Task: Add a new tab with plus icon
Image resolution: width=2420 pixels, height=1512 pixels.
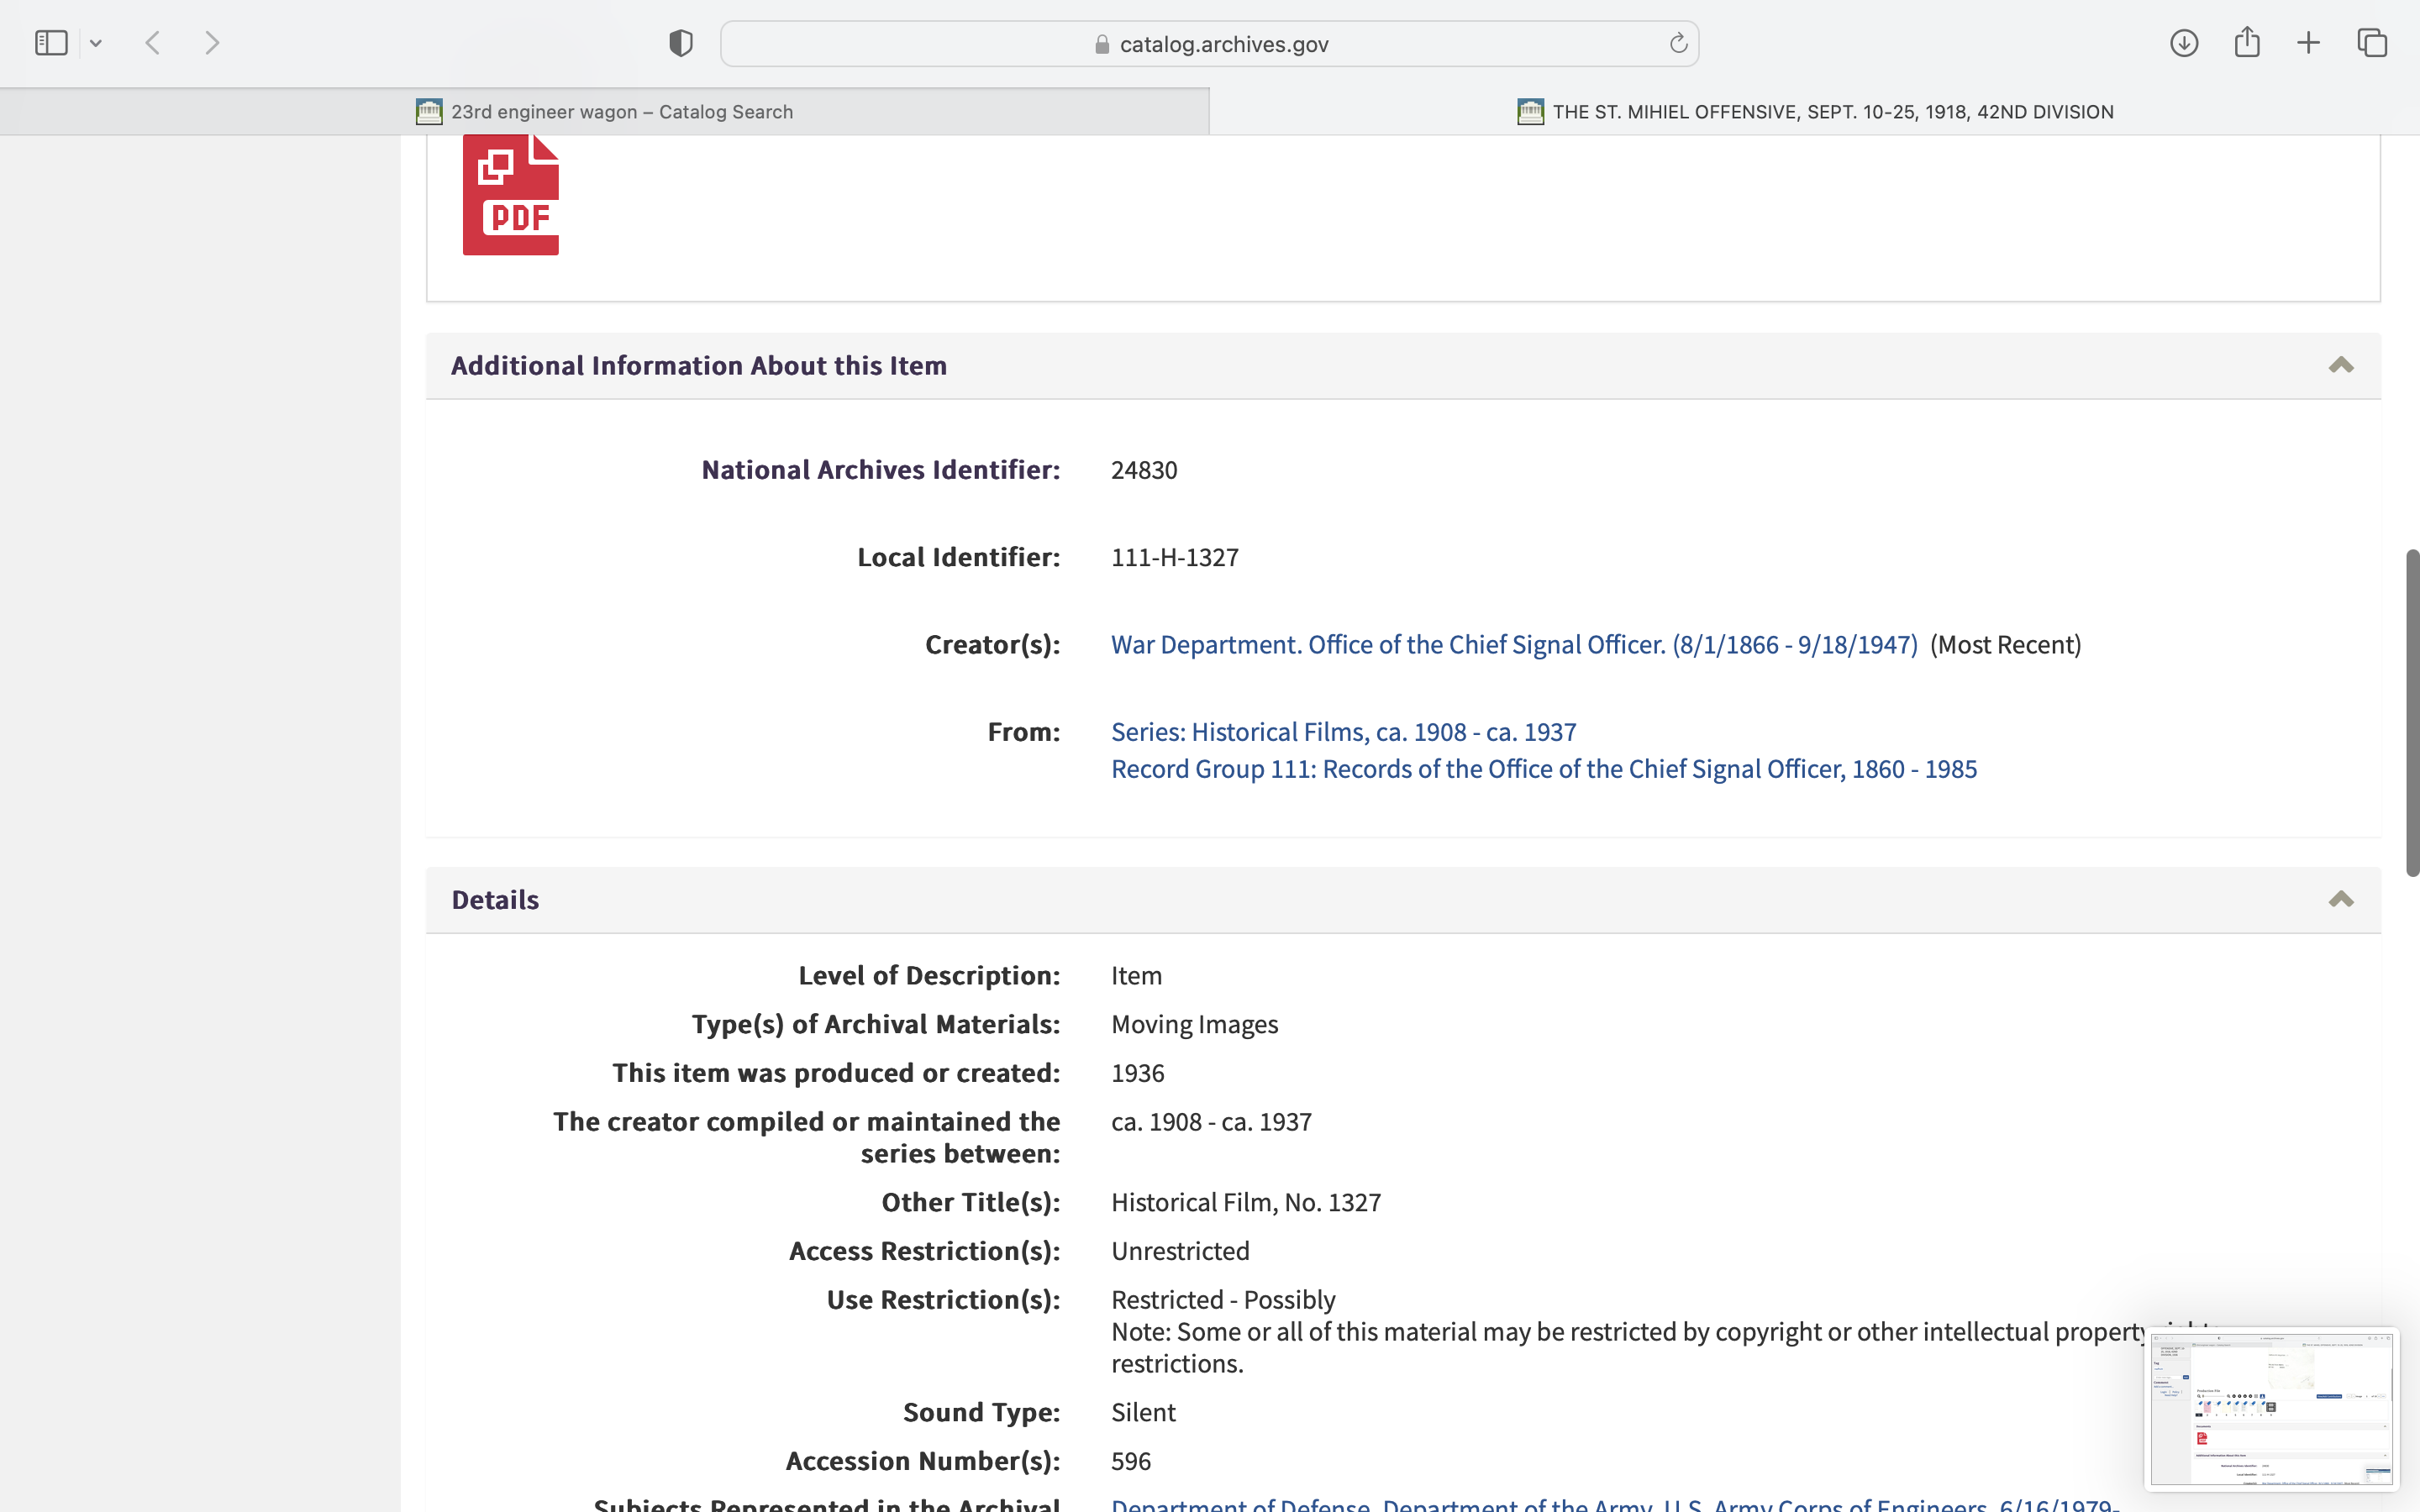Action: pos(2308,43)
